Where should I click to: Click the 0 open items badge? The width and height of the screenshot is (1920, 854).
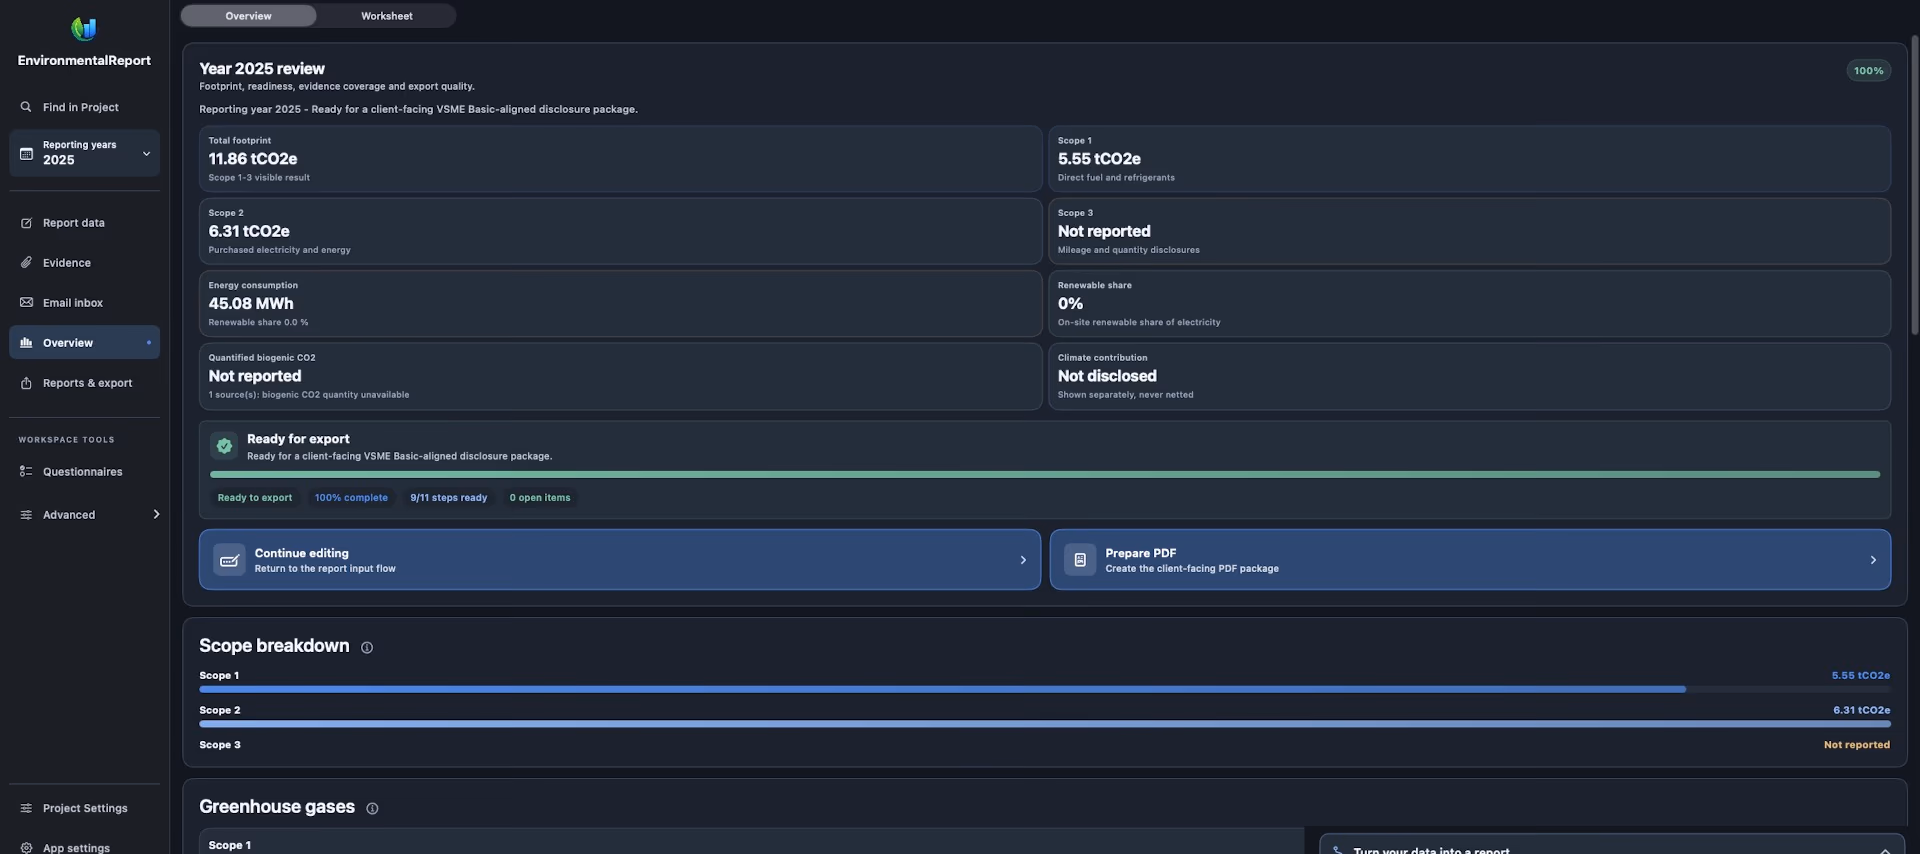click(540, 498)
